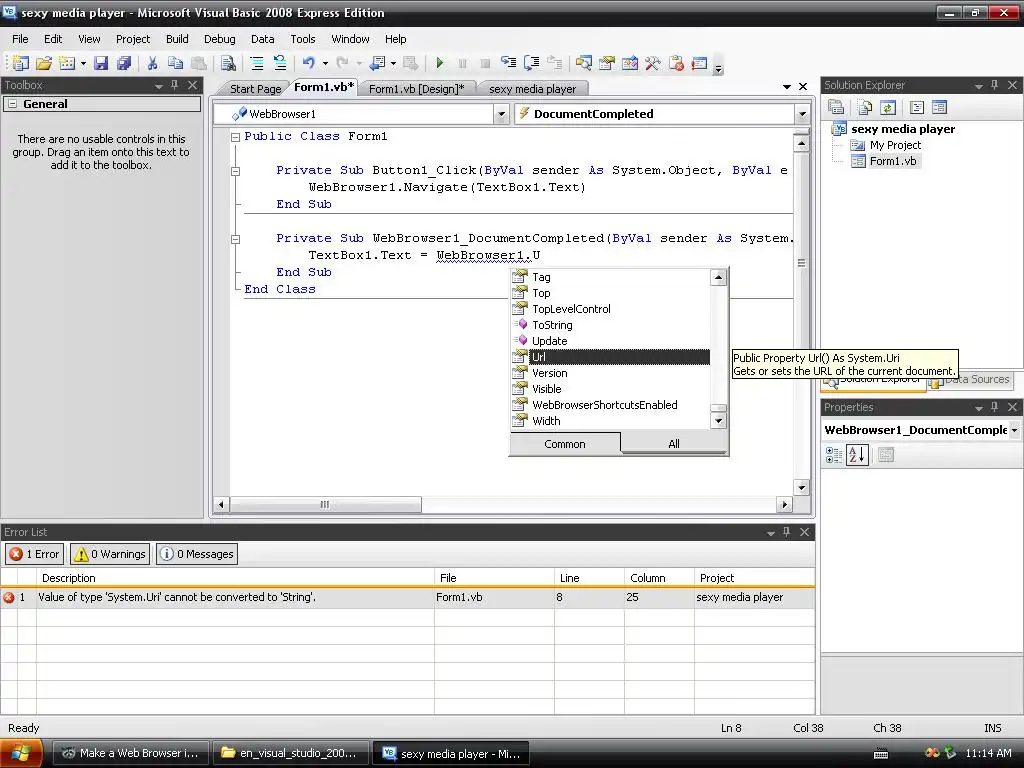
Task: Click the Copy toolbar icon
Action: pyautogui.click(x=175, y=63)
